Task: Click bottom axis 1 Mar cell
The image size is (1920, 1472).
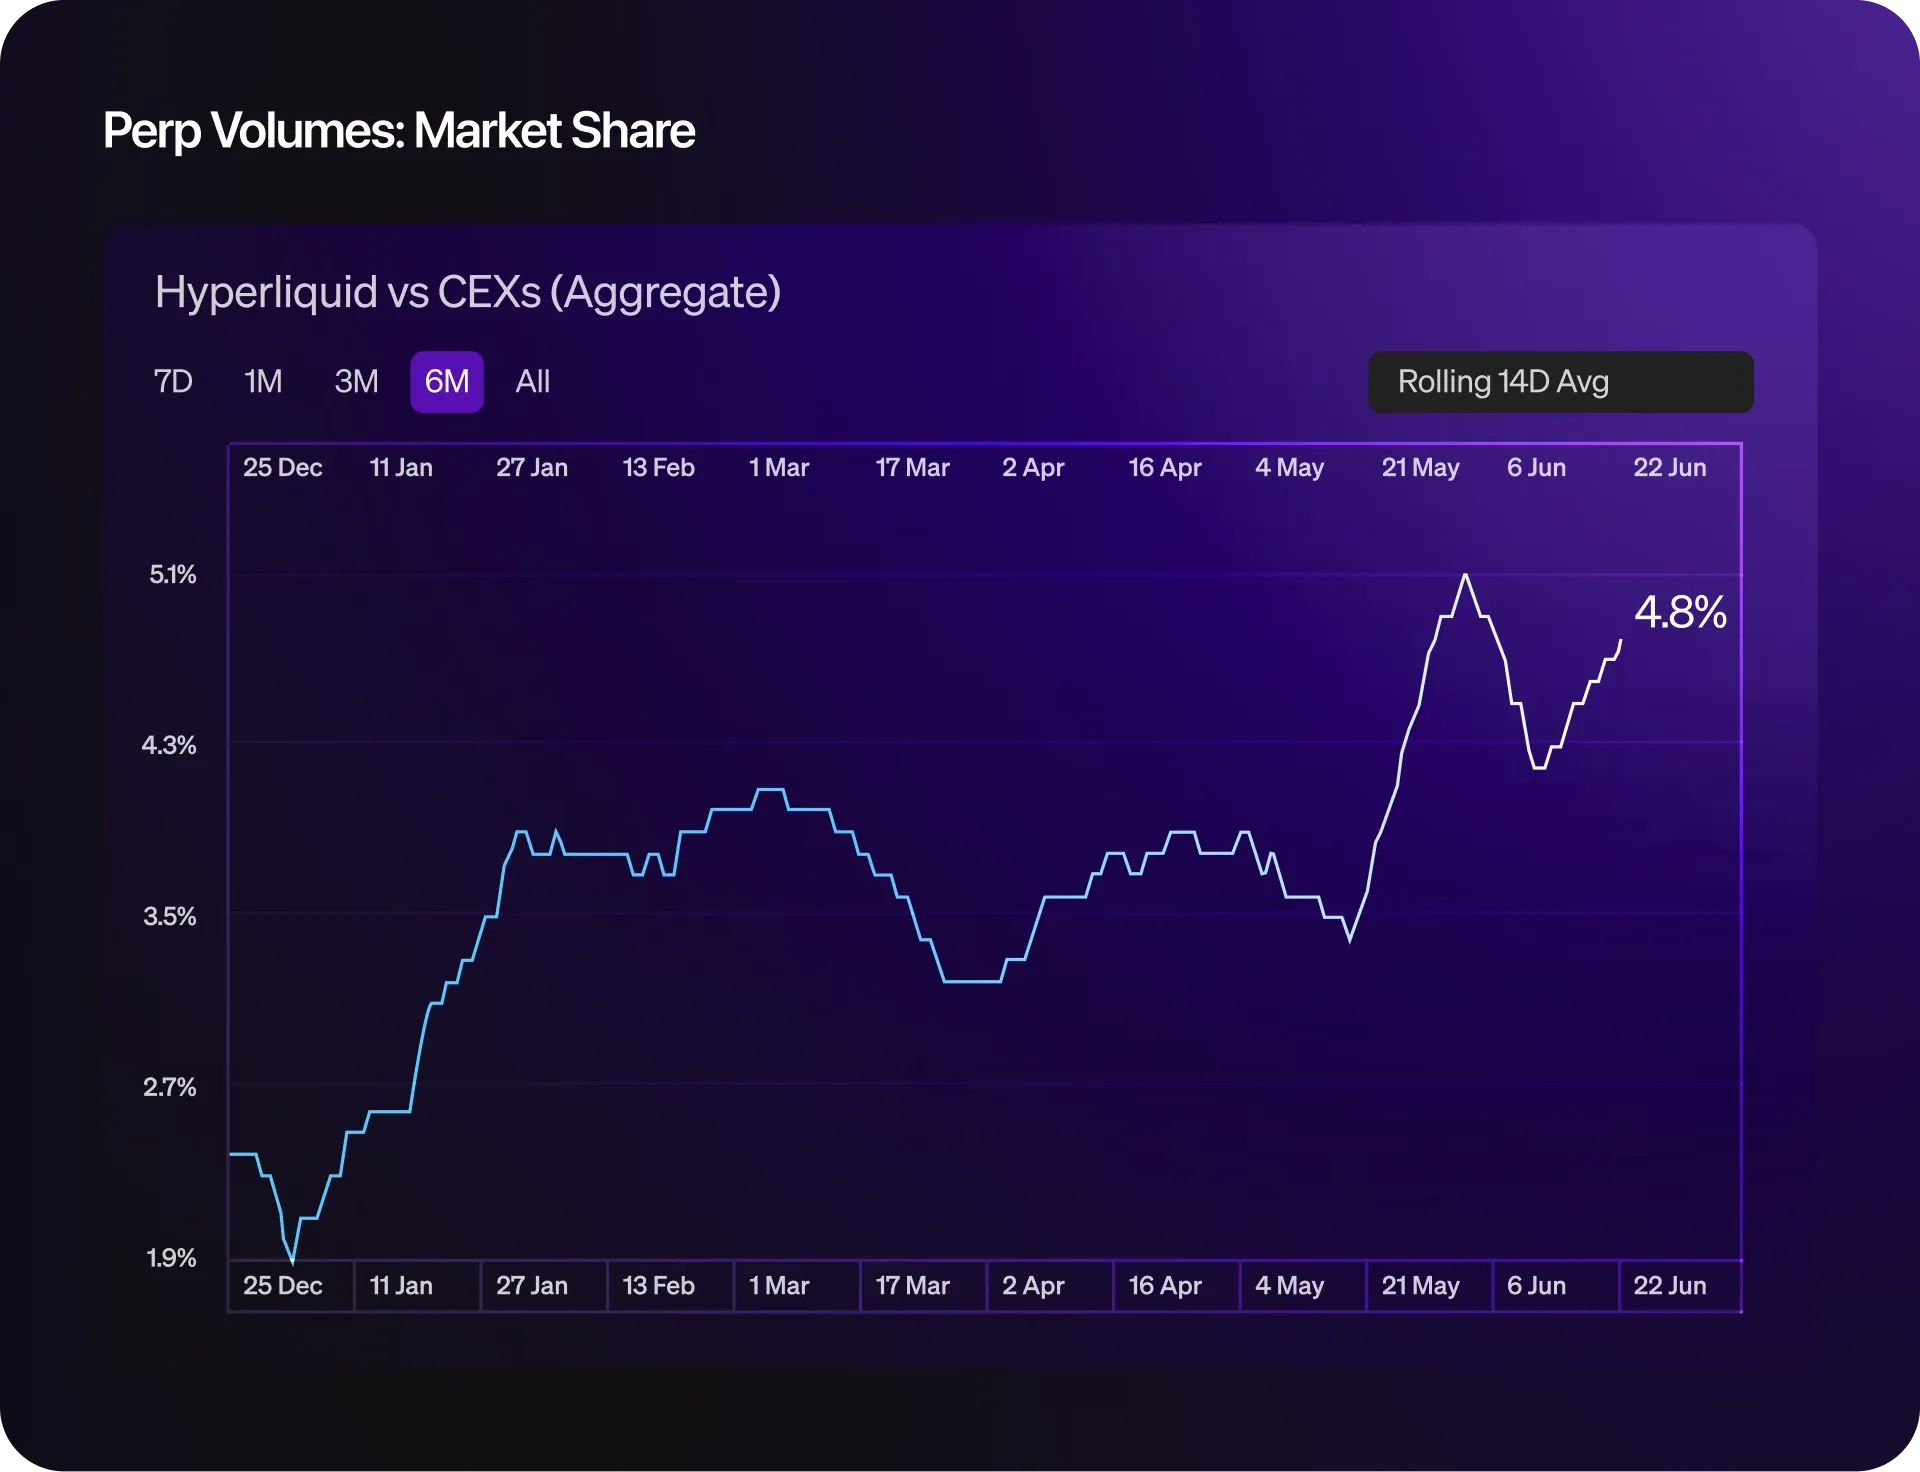Action: [797, 1286]
